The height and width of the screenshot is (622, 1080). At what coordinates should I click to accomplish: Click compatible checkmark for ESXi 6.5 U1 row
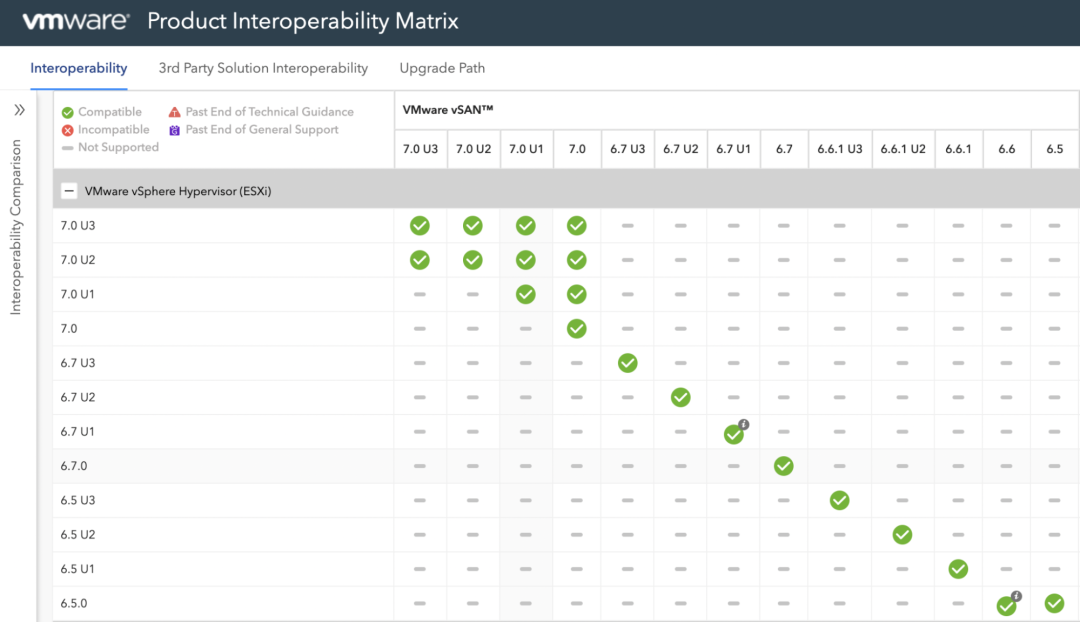click(x=958, y=569)
